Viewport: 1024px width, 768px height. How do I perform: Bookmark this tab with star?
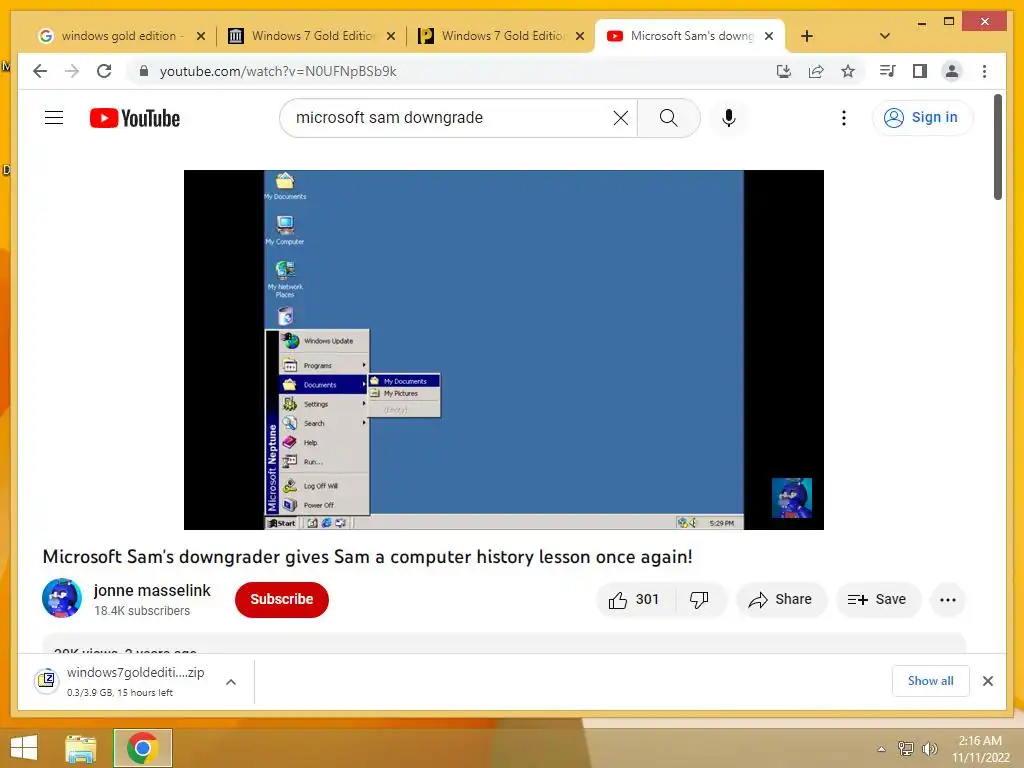tap(848, 71)
